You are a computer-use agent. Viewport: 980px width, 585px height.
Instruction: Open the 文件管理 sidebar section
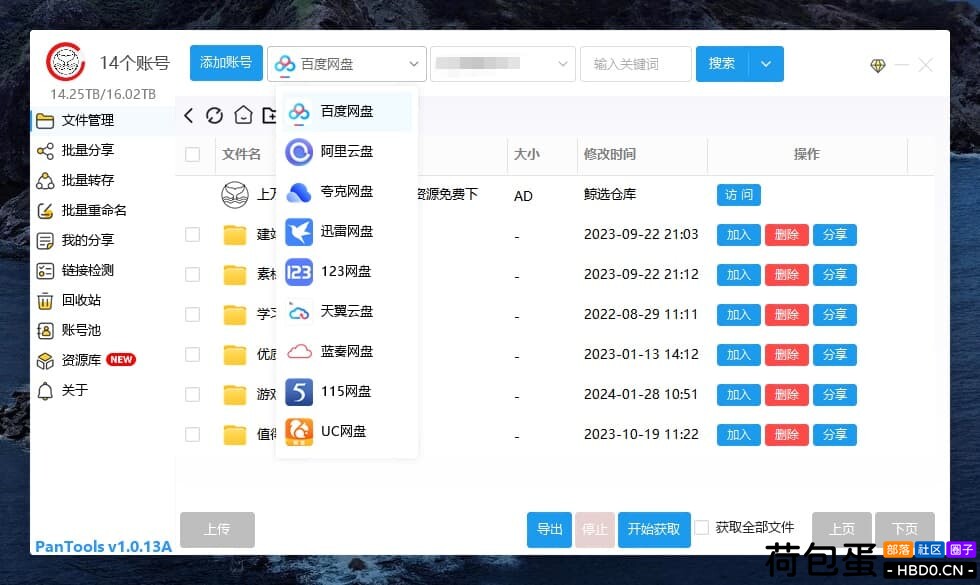click(102, 120)
